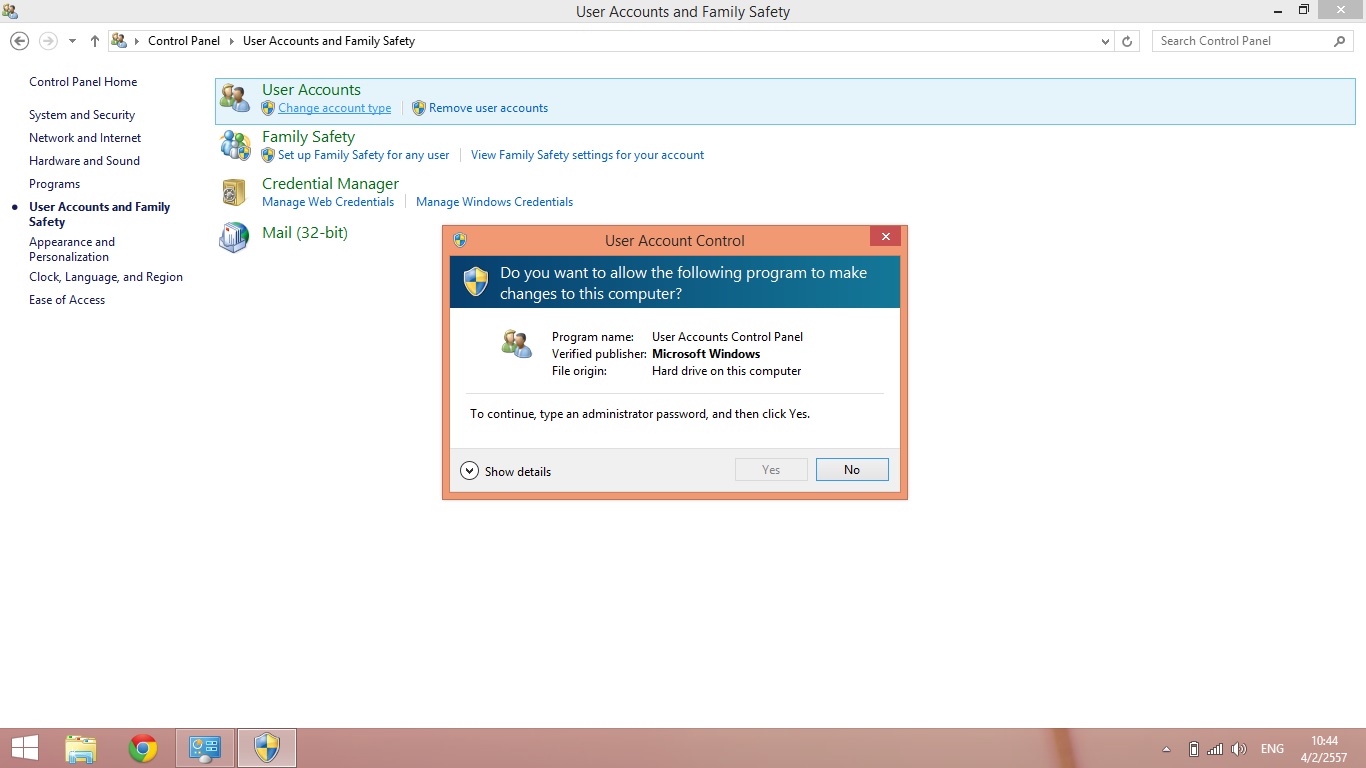This screenshot has width=1366, height=768.
Task: Check the battery status tray icon
Action: (1193, 749)
